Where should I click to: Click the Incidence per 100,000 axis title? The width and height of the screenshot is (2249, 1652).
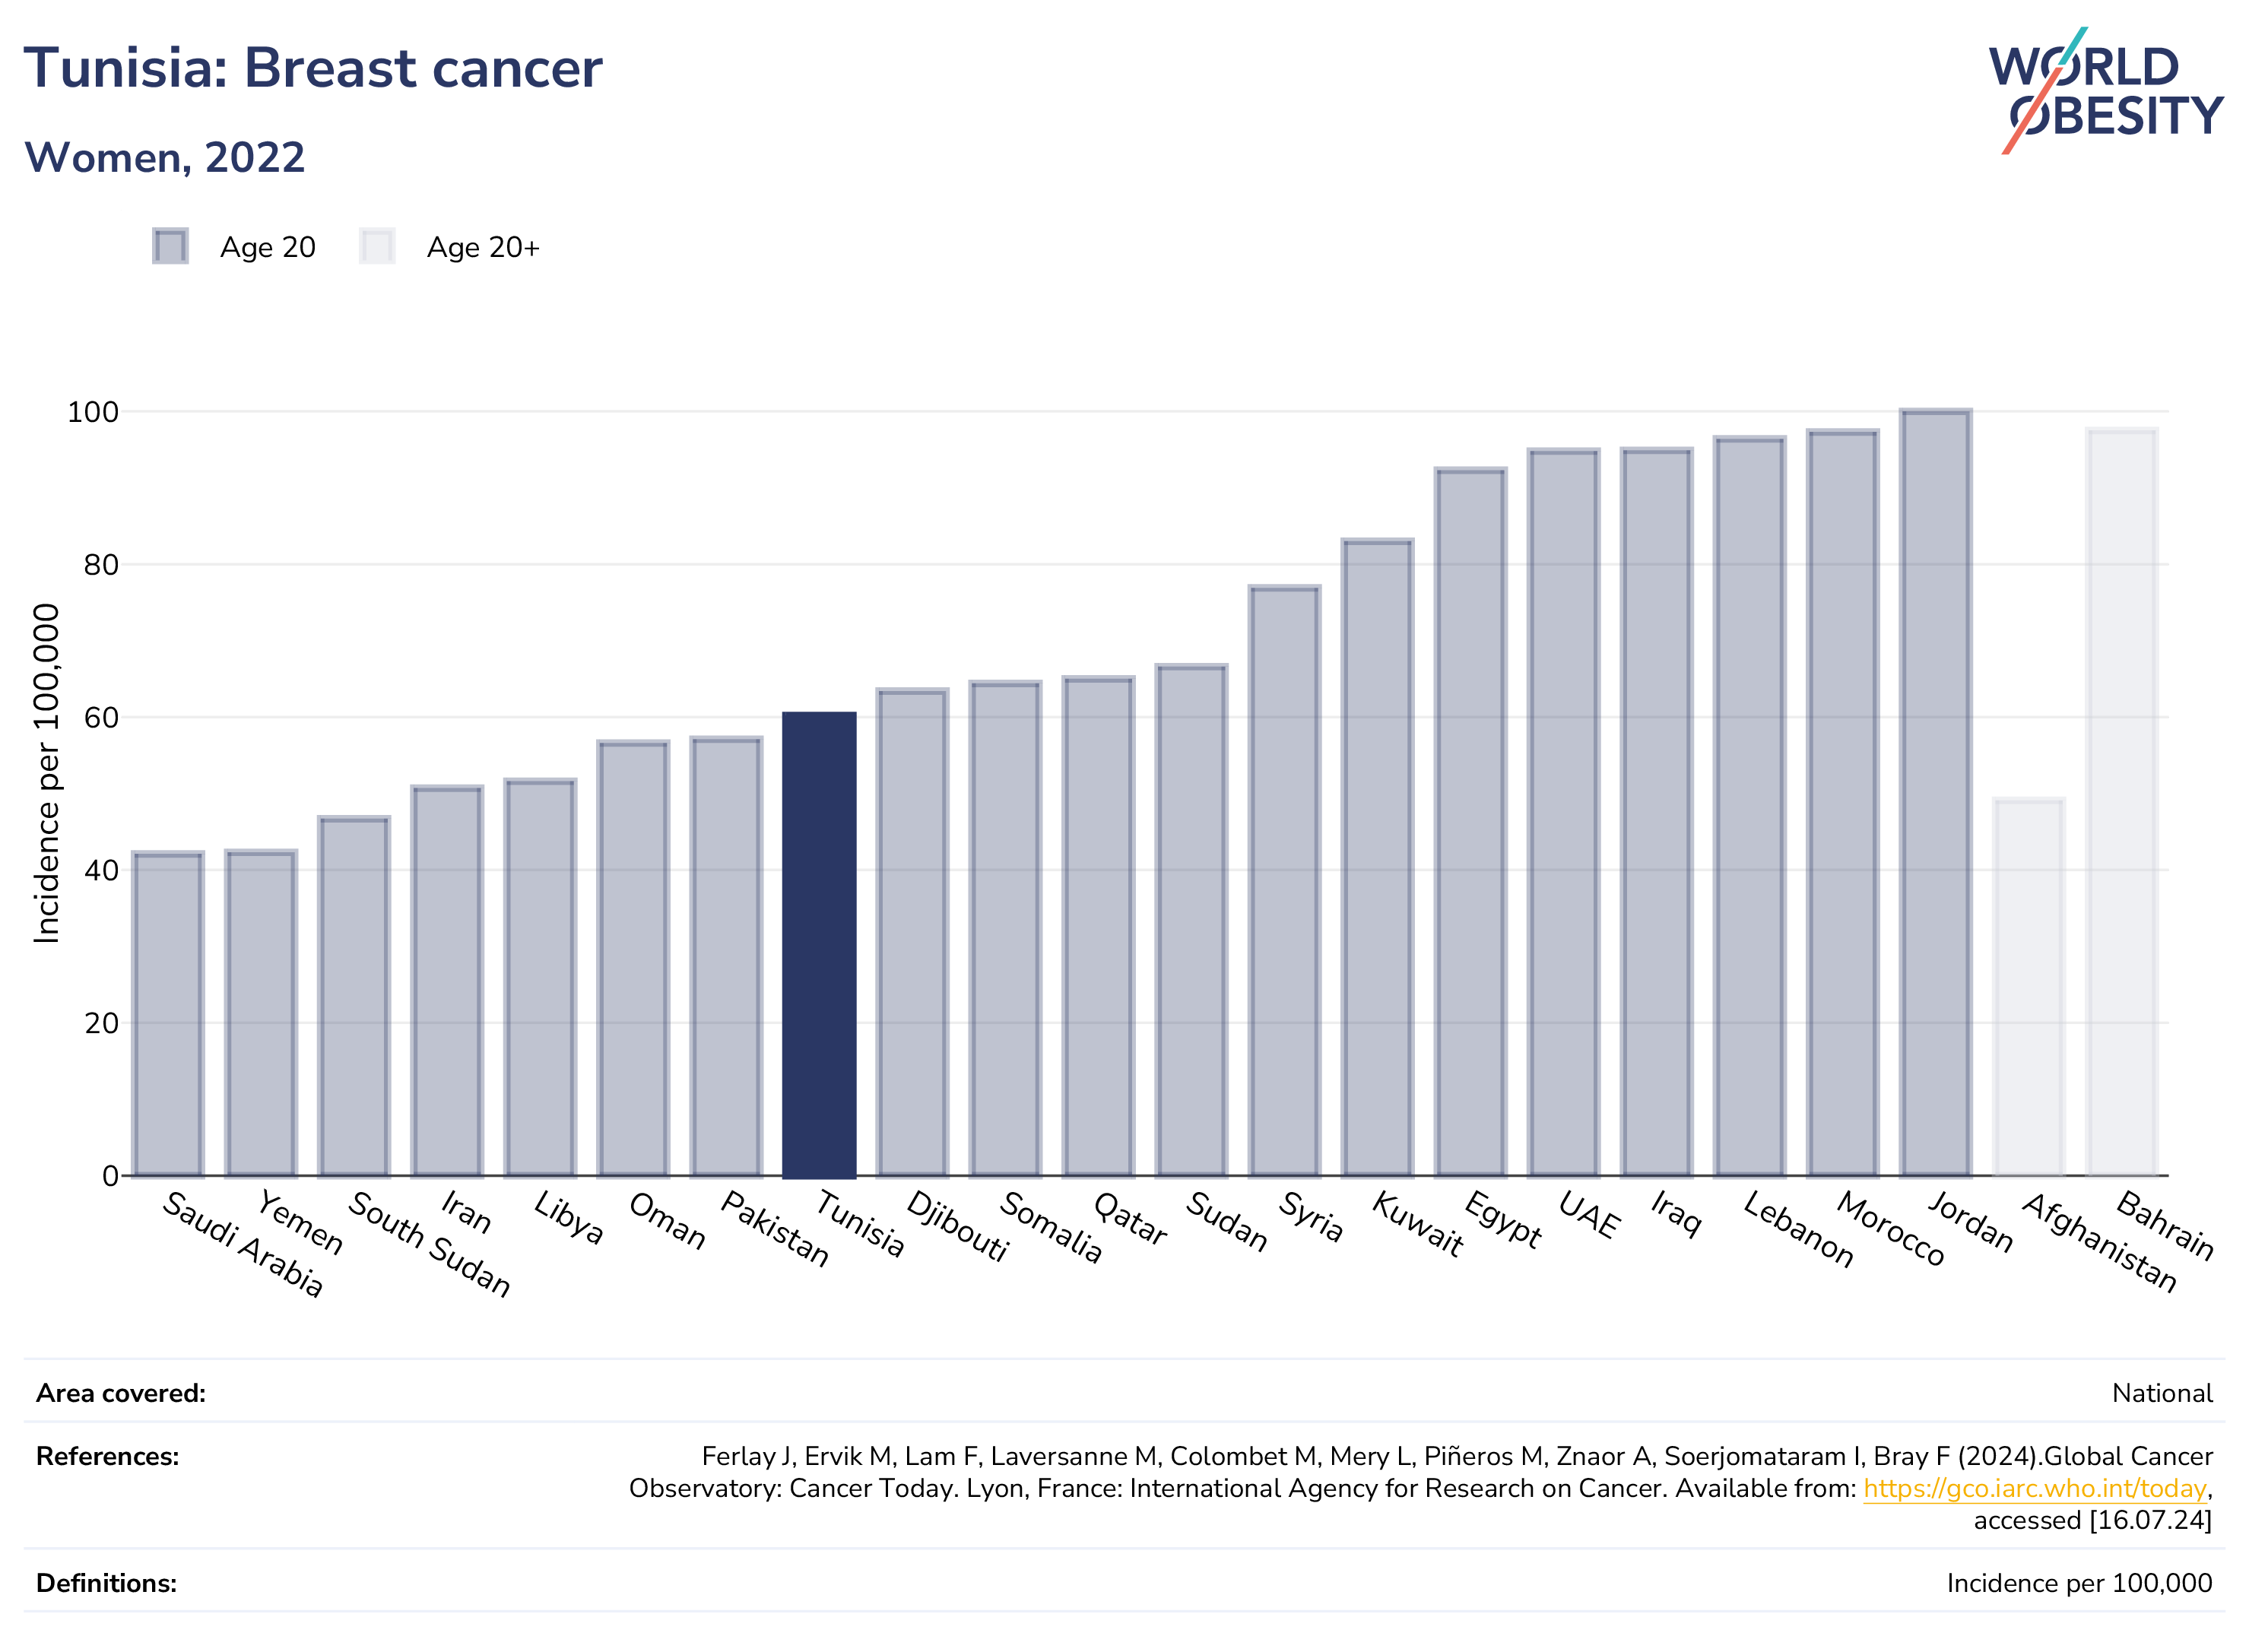(46, 773)
